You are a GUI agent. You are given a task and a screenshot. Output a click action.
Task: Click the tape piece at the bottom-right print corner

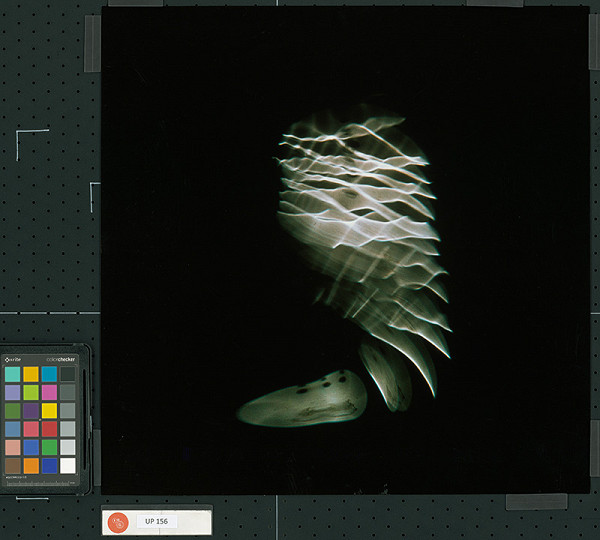536,501
